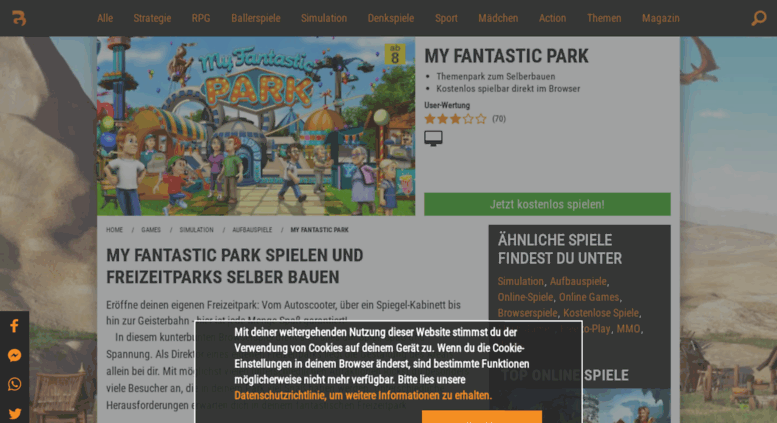Open the Kostenlose Spiele link
The height and width of the screenshot is (423, 777).
point(600,313)
